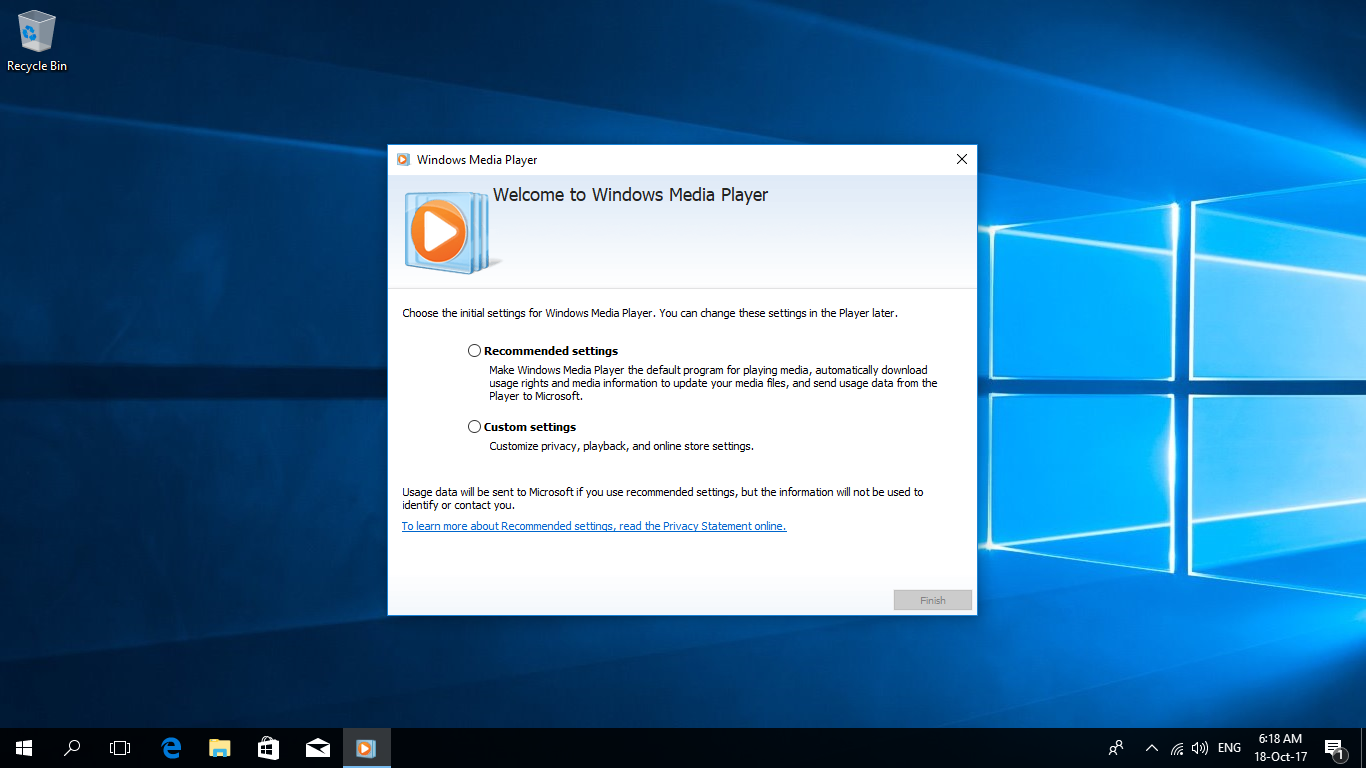This screenshot has height=768, width=1366.
Task: Select the Recommended settings radio button
Action: click(474, 351)
